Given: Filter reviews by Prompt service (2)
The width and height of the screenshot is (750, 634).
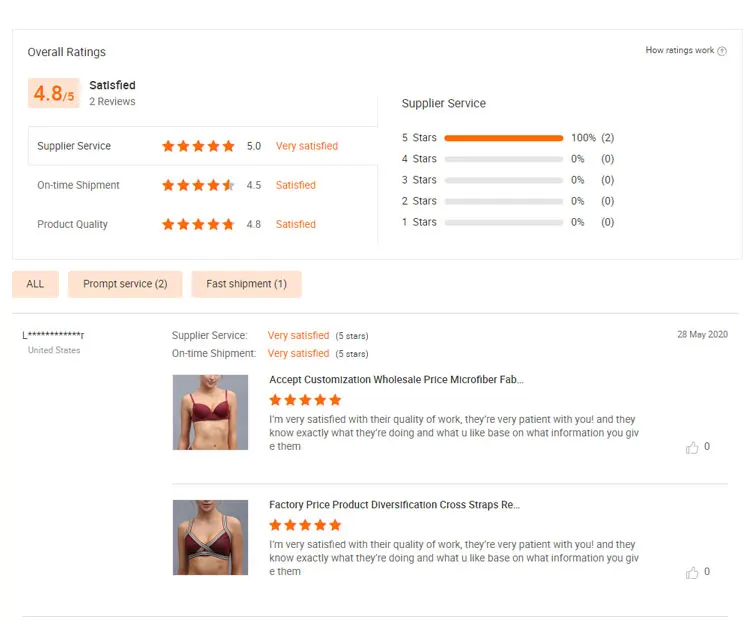Looking at the screenshot, I should [125, 284].
